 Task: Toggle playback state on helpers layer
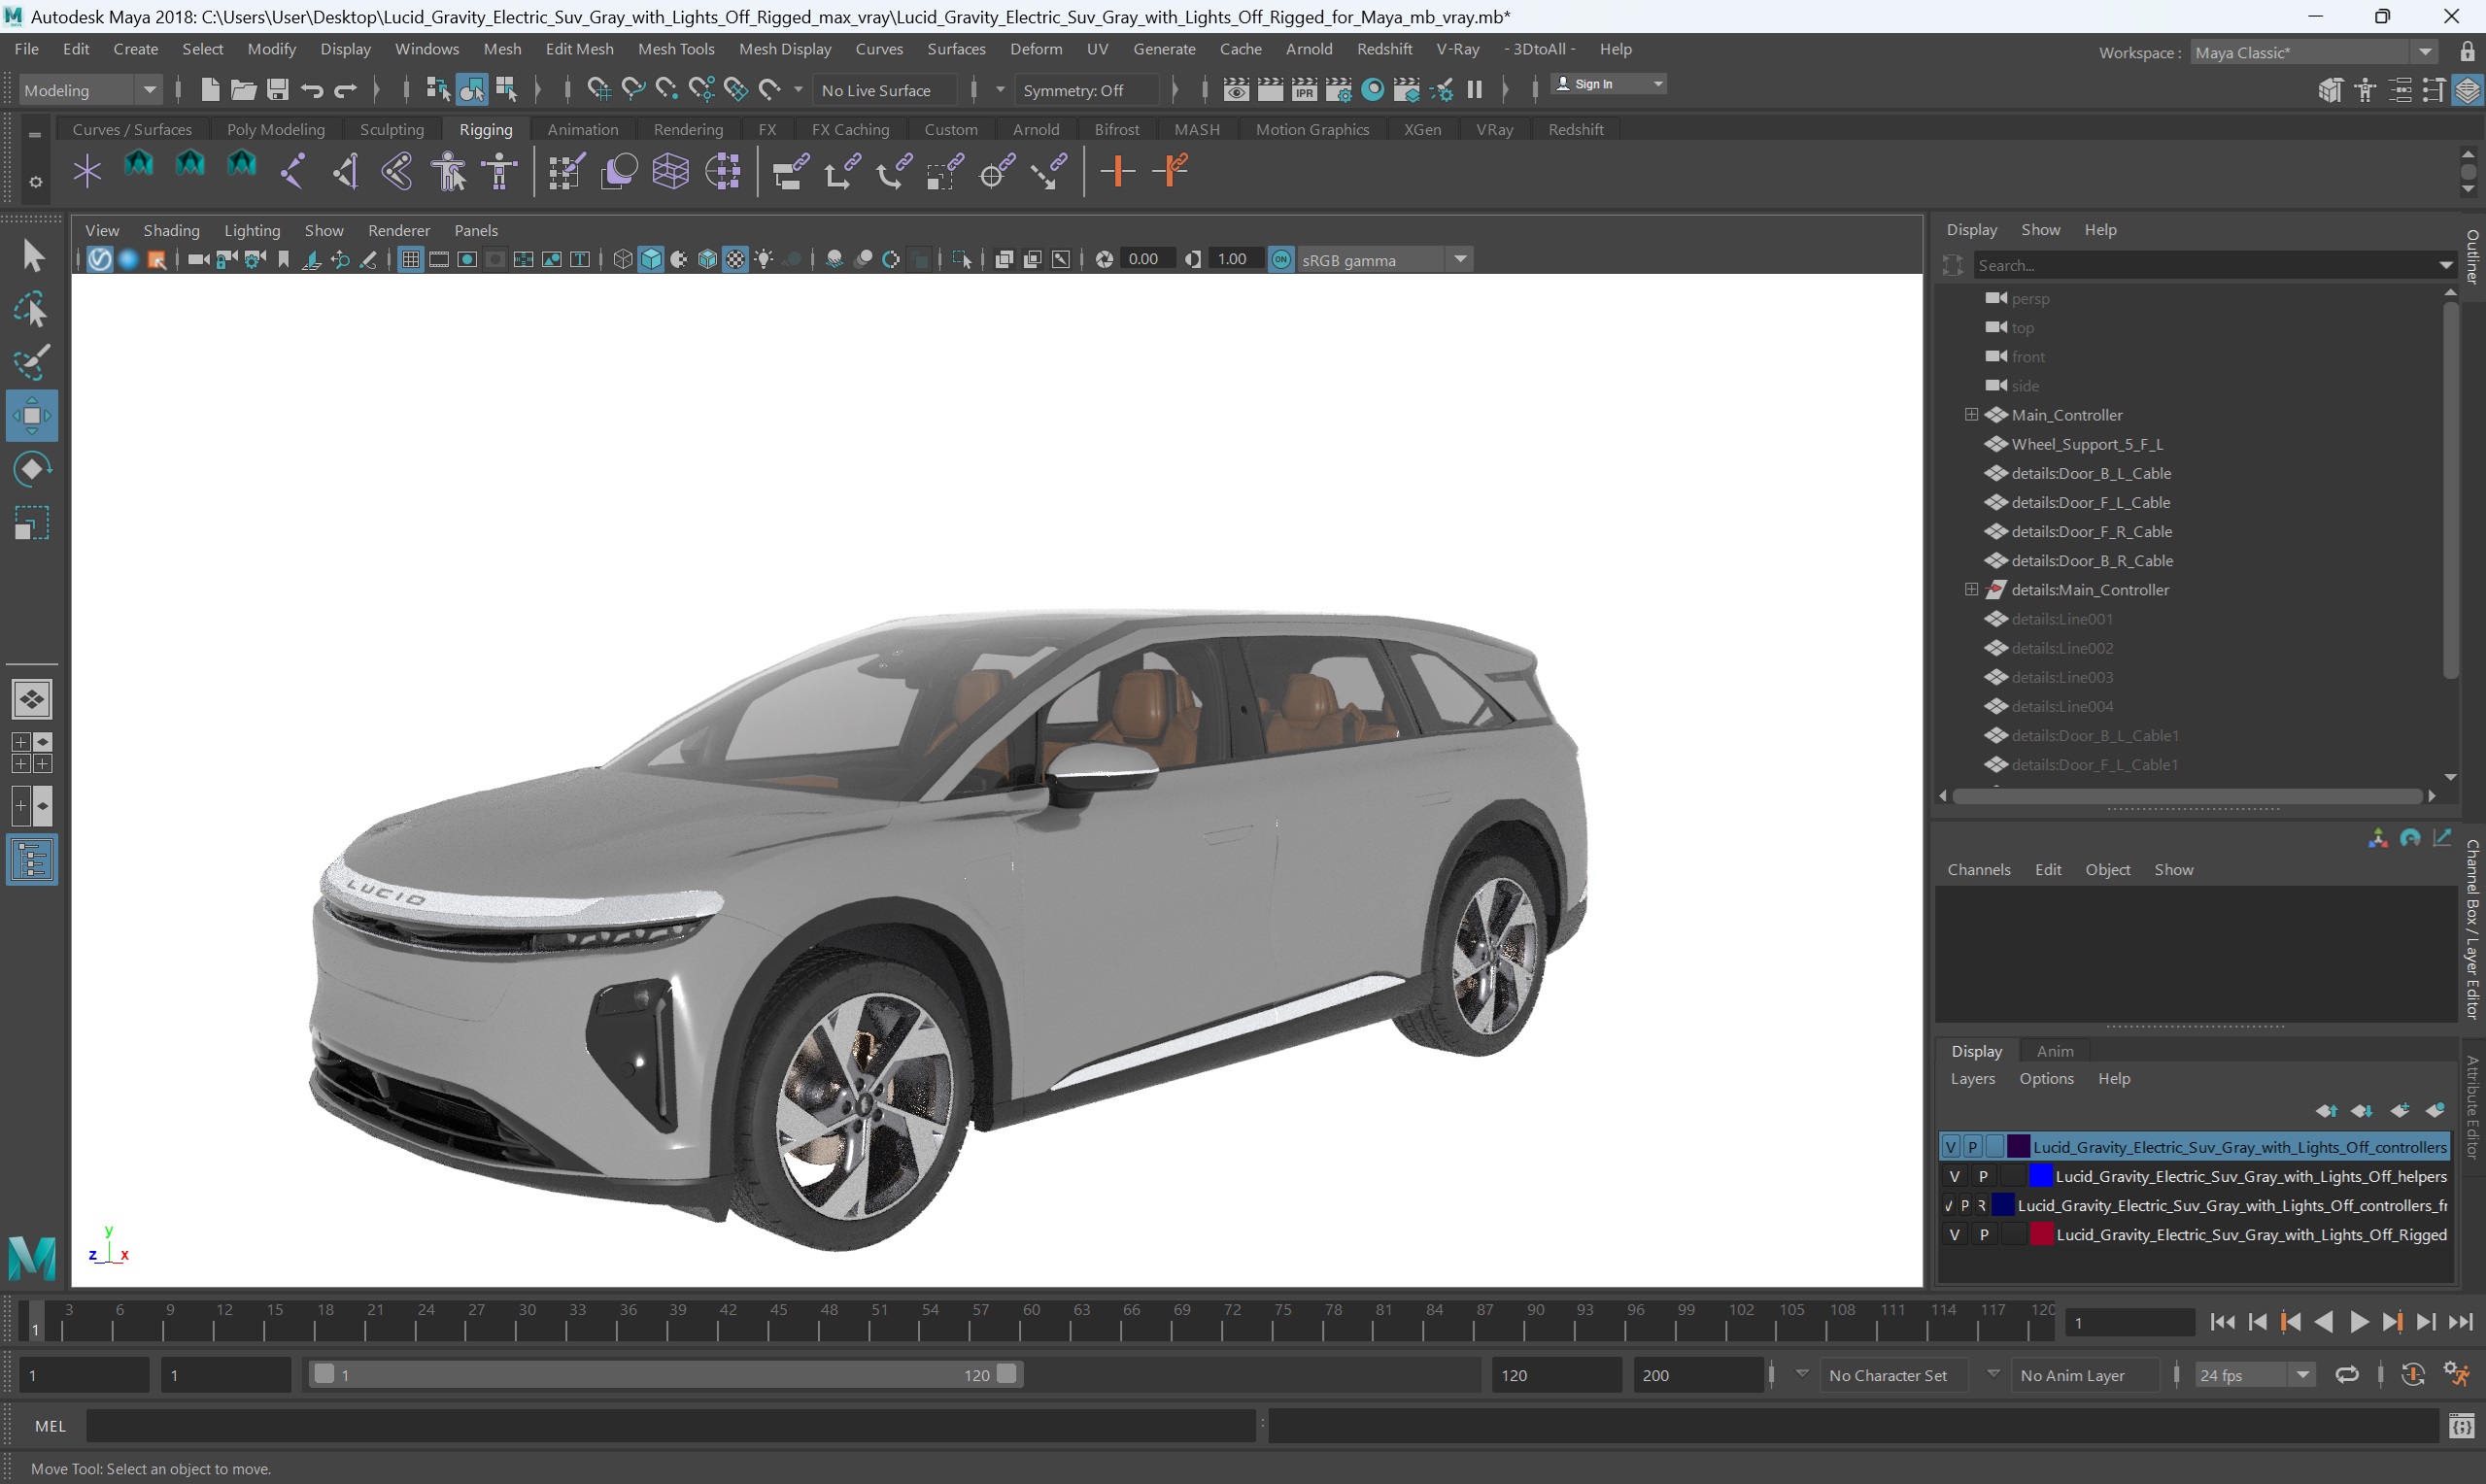click(1983, 1176)
